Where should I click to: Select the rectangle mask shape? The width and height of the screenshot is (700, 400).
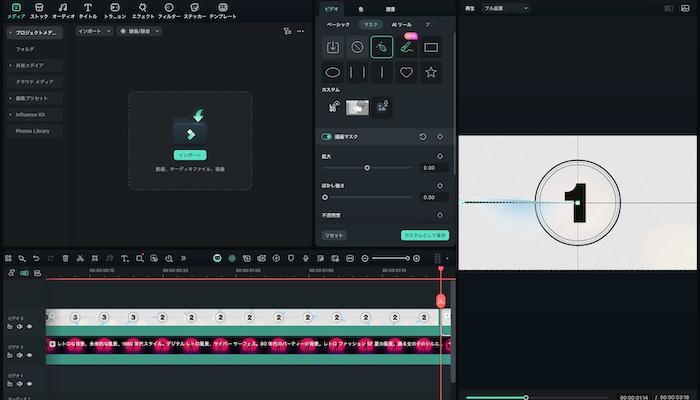(x=431, y=47)
